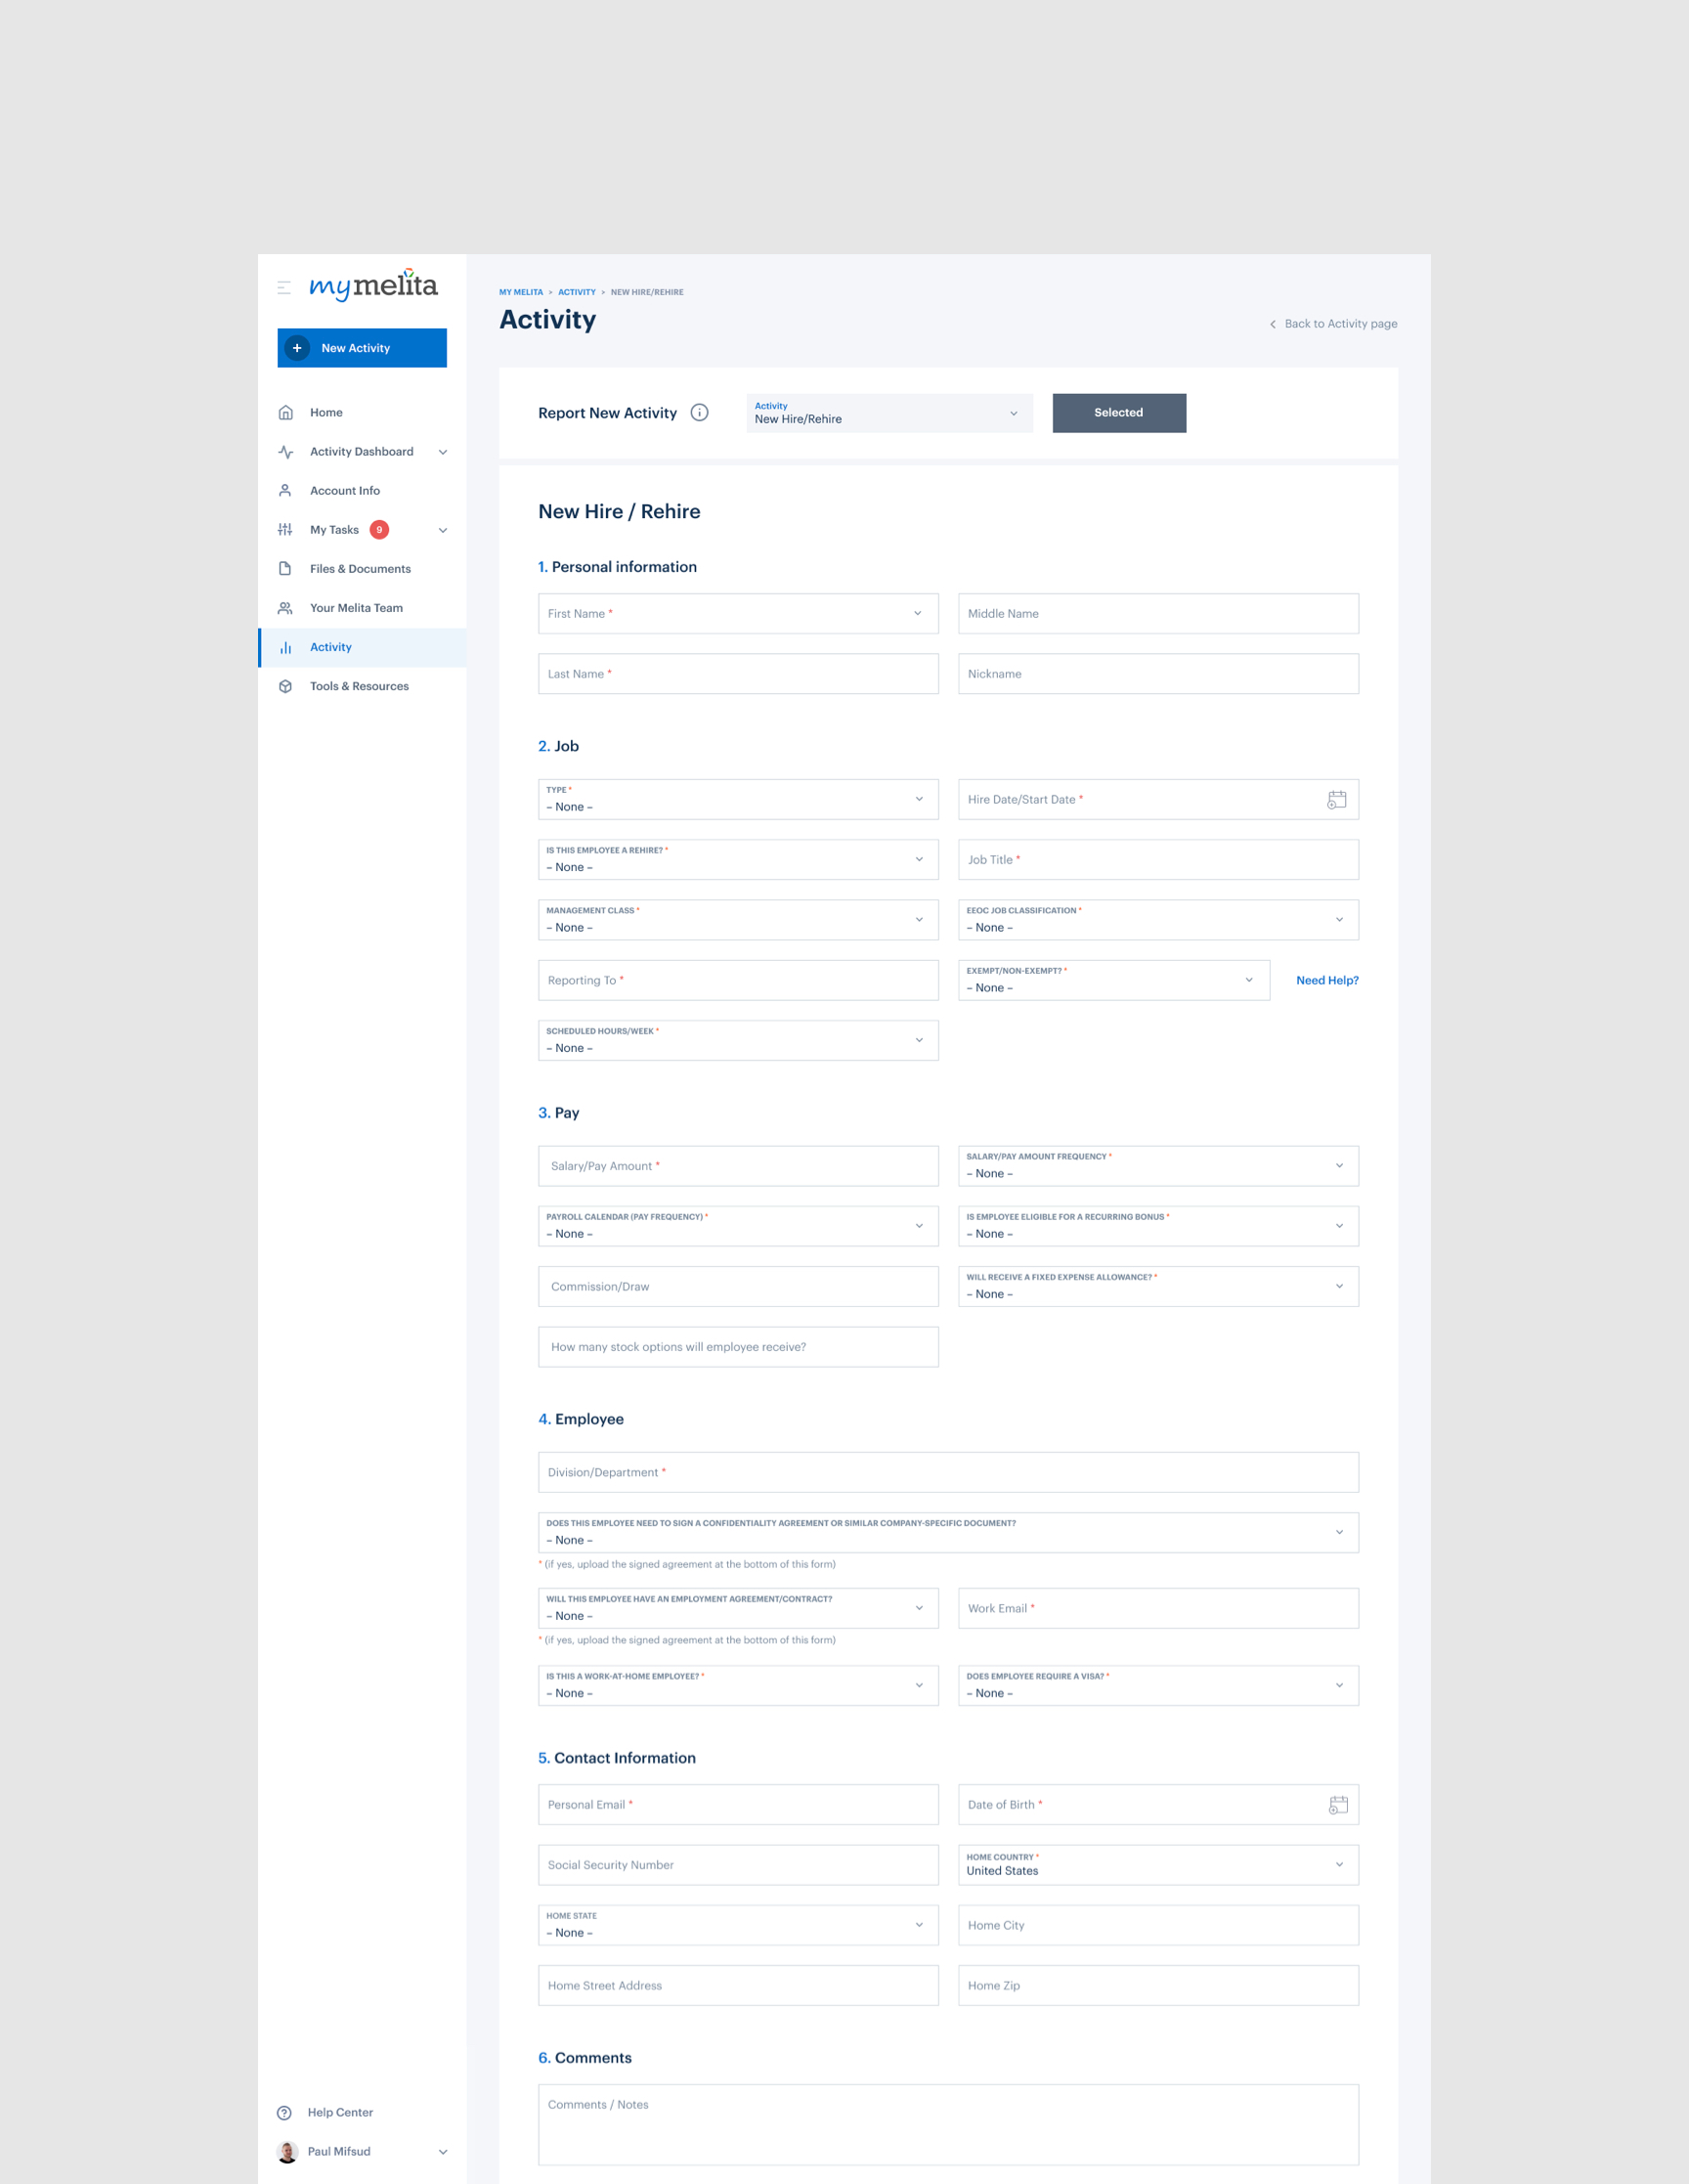Go to Home in sidebar
Image resolution: width=1689 pixels, height=2184 pixels.
tap(362, 413)
